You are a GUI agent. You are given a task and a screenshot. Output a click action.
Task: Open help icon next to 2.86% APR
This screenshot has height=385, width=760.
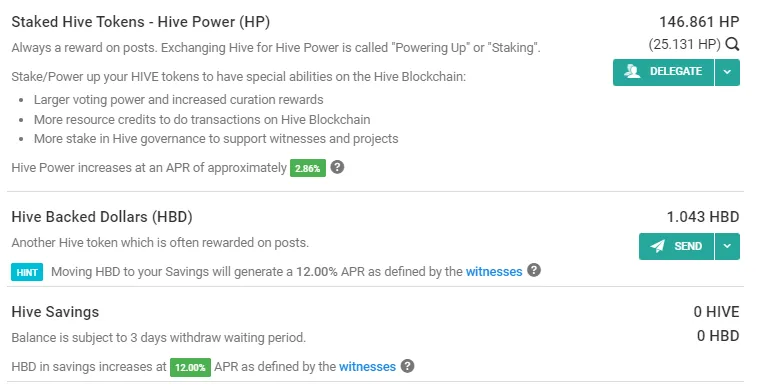click(337, 167)
